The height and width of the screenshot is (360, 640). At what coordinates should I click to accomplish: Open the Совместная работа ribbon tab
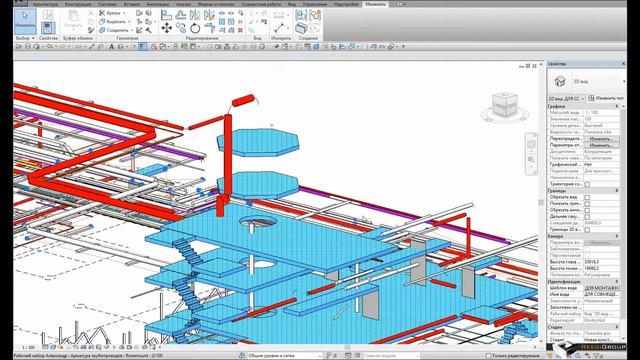tap(261, 4)
